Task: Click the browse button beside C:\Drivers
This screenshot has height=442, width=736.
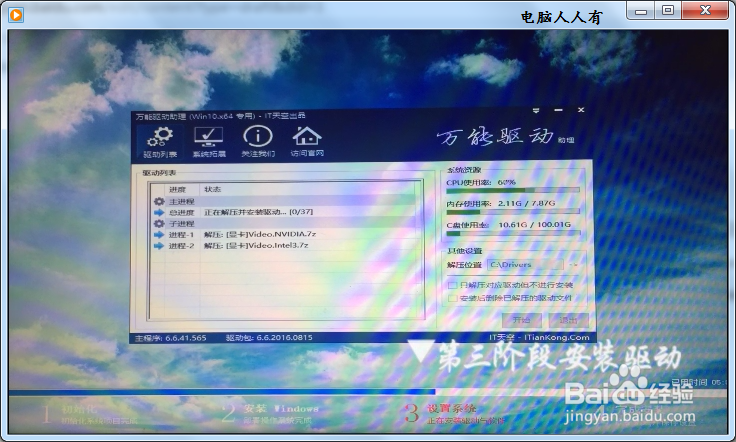Action: [573, 265]
